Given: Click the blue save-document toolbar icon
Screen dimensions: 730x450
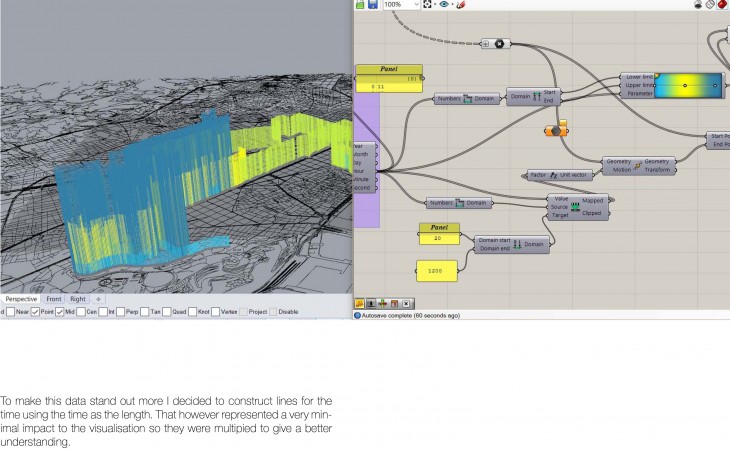Looking at the screenshot, I should pos(372,5).
